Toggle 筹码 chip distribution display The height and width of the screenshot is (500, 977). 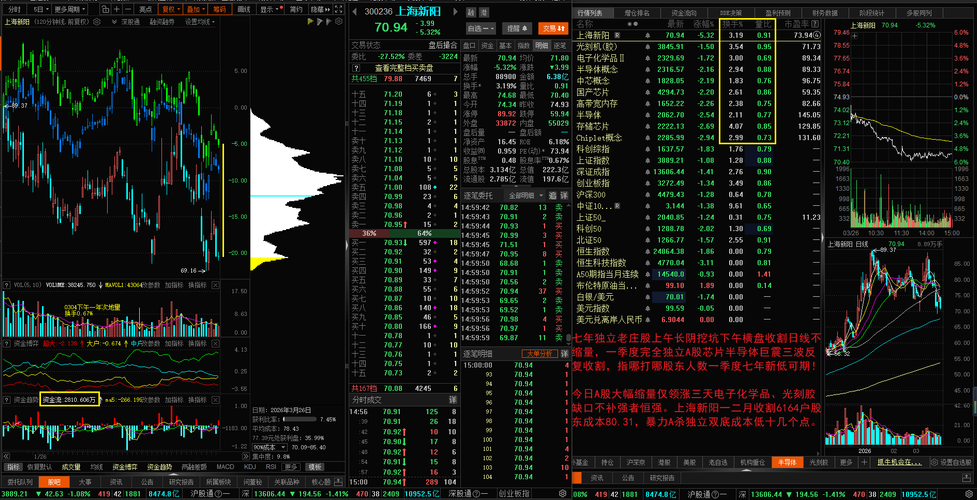[x=219, y=9]
